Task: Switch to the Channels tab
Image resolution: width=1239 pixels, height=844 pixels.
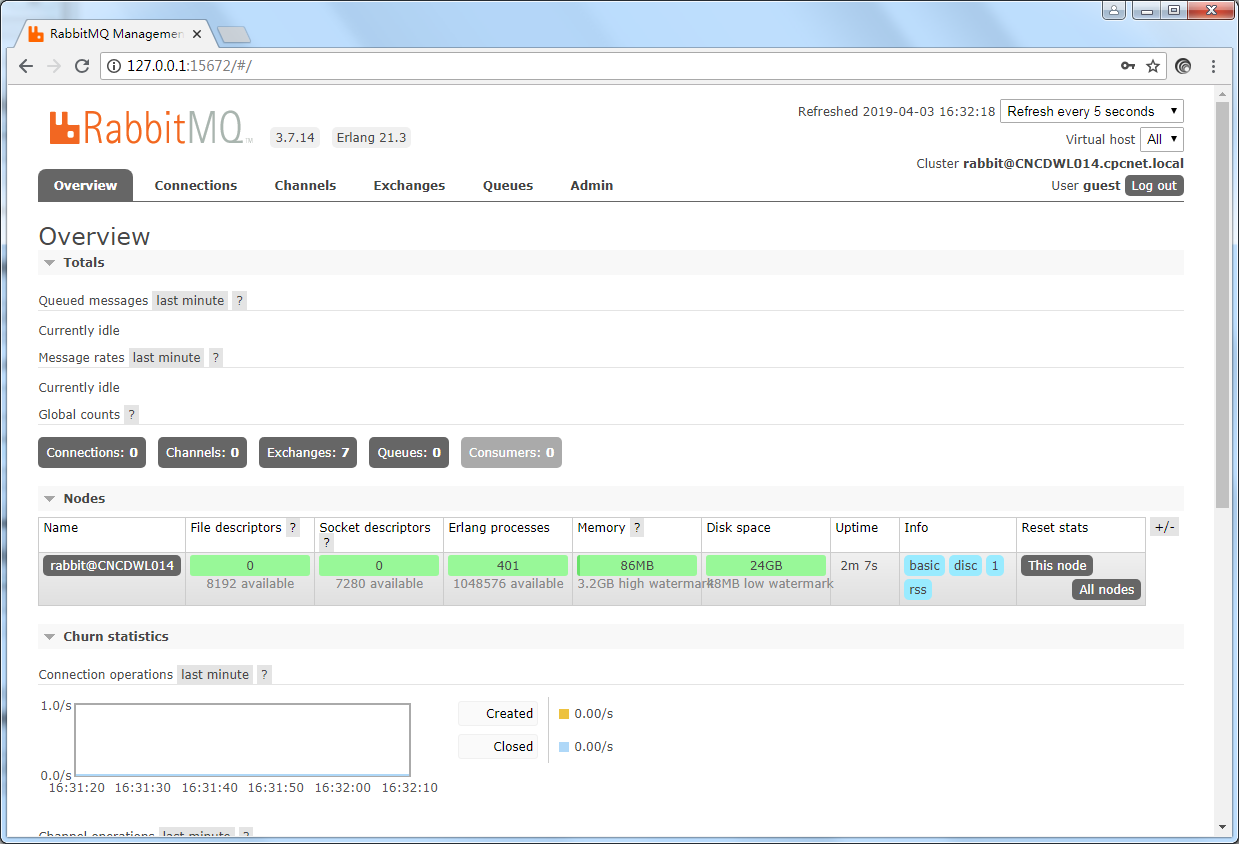Action: [305, 185]
